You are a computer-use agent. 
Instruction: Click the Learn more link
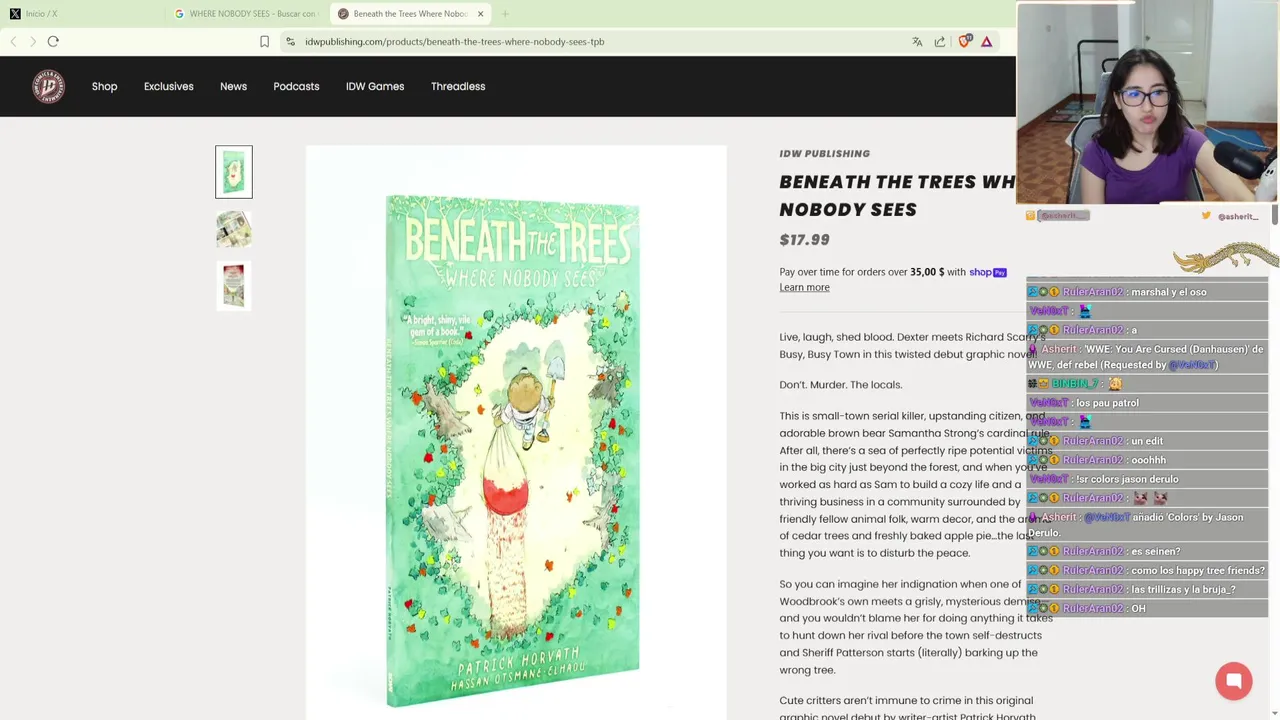[804, 288]
